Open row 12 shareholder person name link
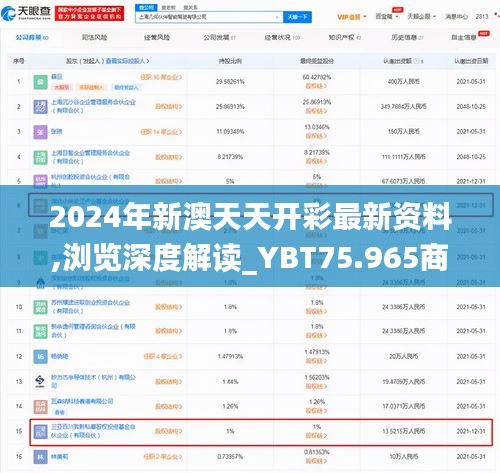 [x=60, y=356]
